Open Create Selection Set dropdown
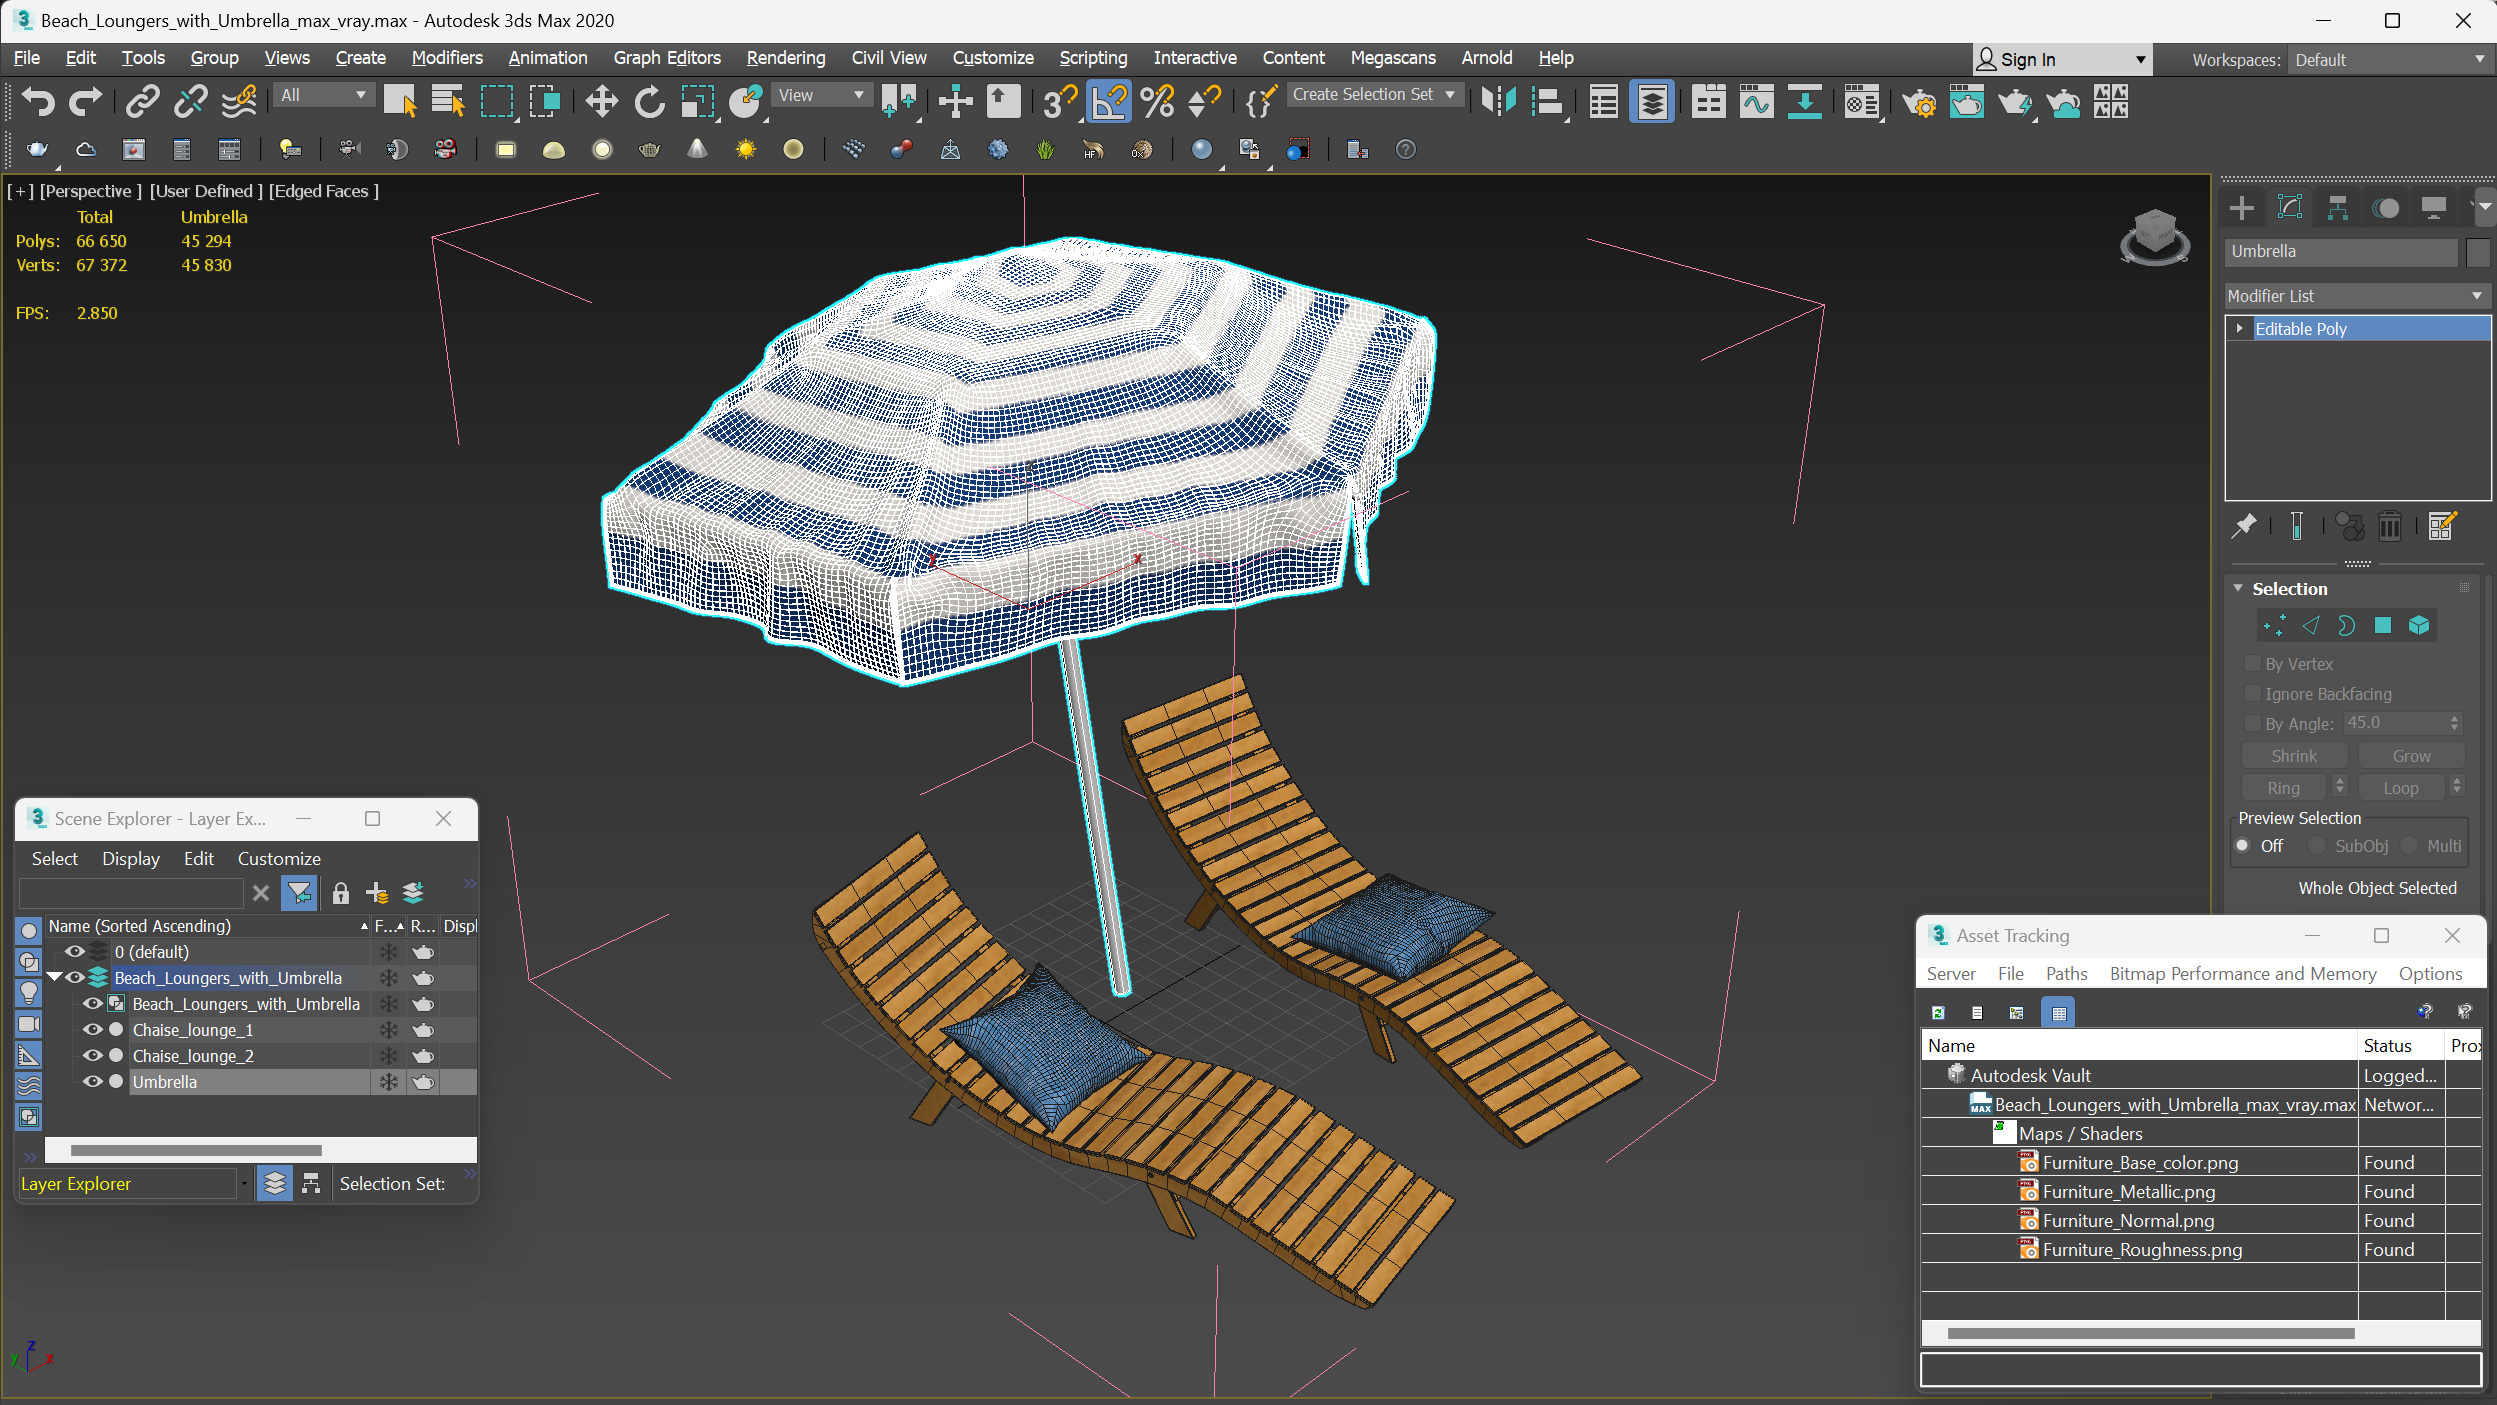The width and height of the screenshot is (2497, 1405). coord(1375,95)
